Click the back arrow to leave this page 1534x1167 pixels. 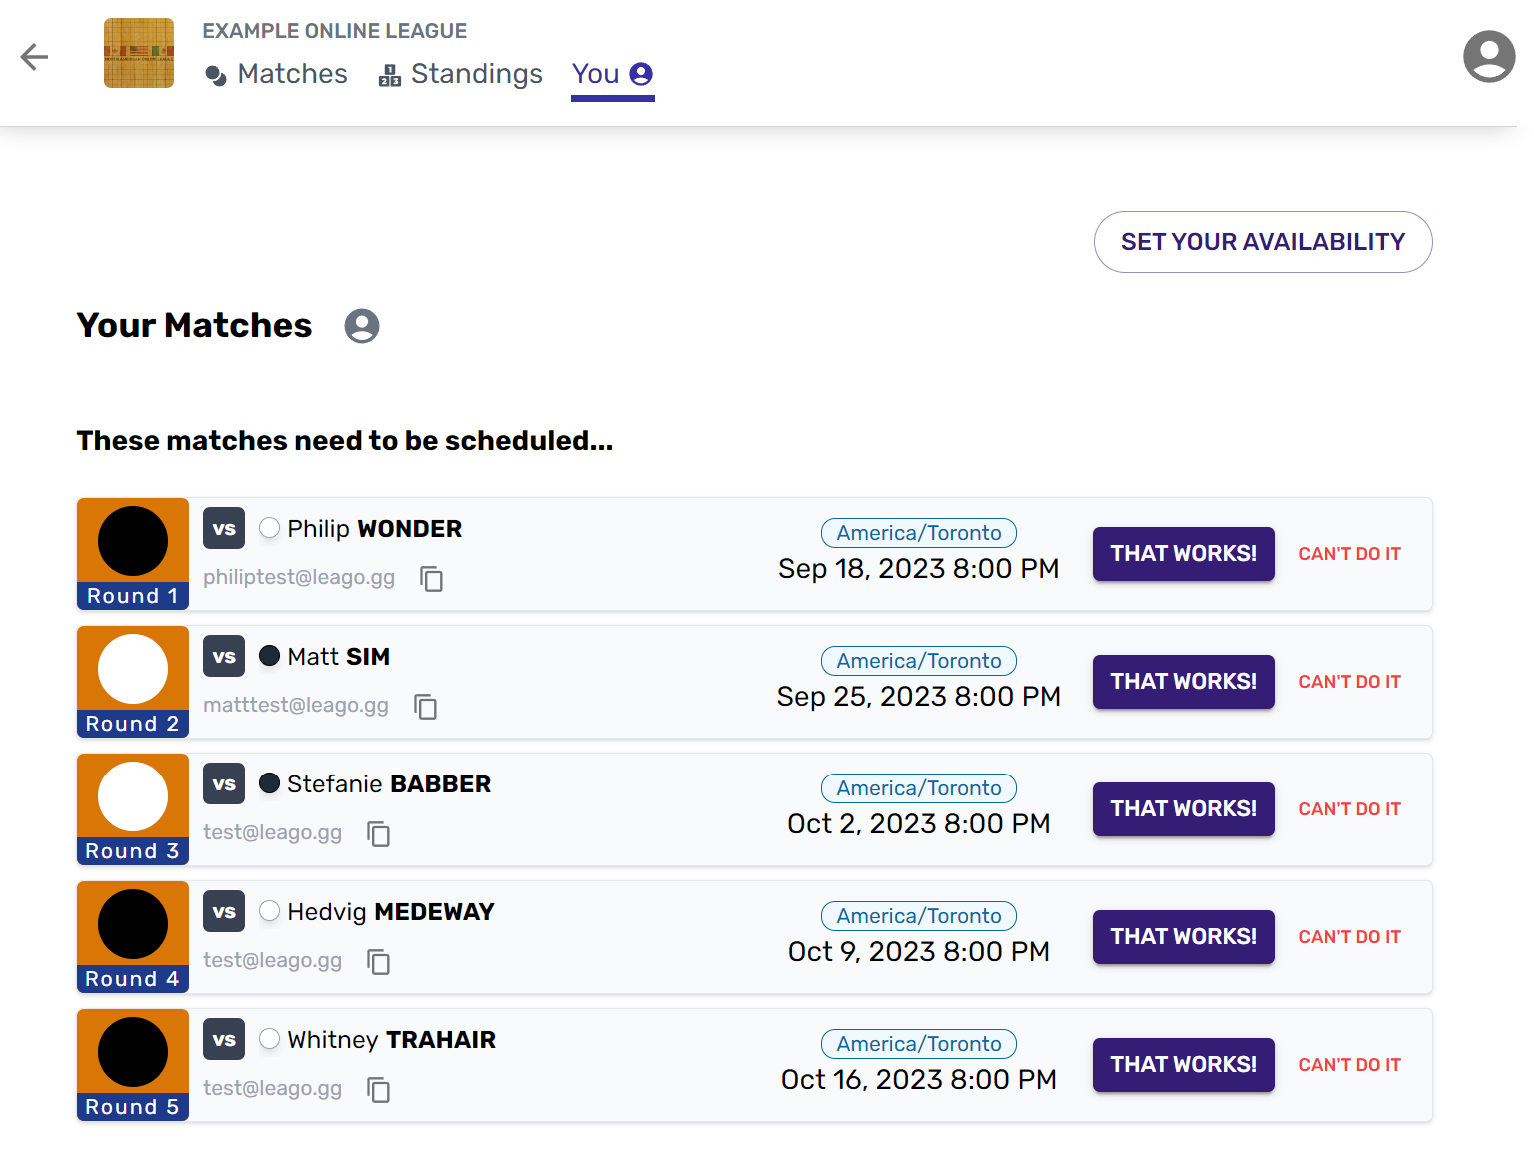34,57
